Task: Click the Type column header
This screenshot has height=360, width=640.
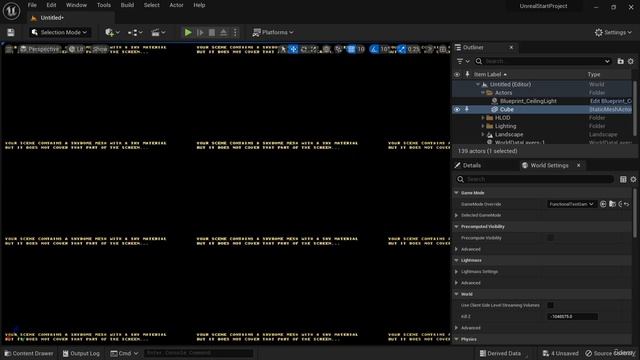Action: tap(594, 74)
